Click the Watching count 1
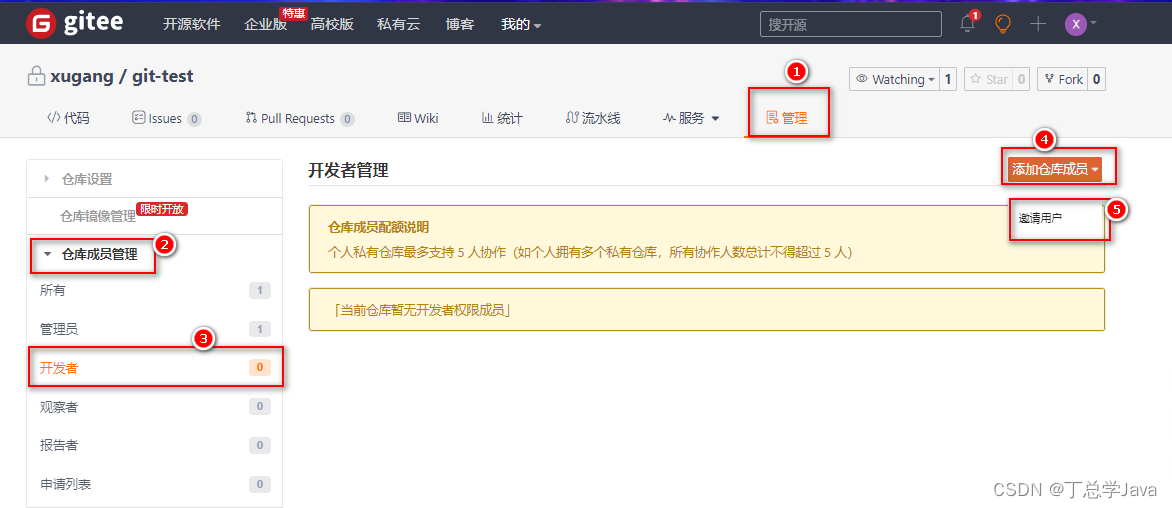 [948, 79]
